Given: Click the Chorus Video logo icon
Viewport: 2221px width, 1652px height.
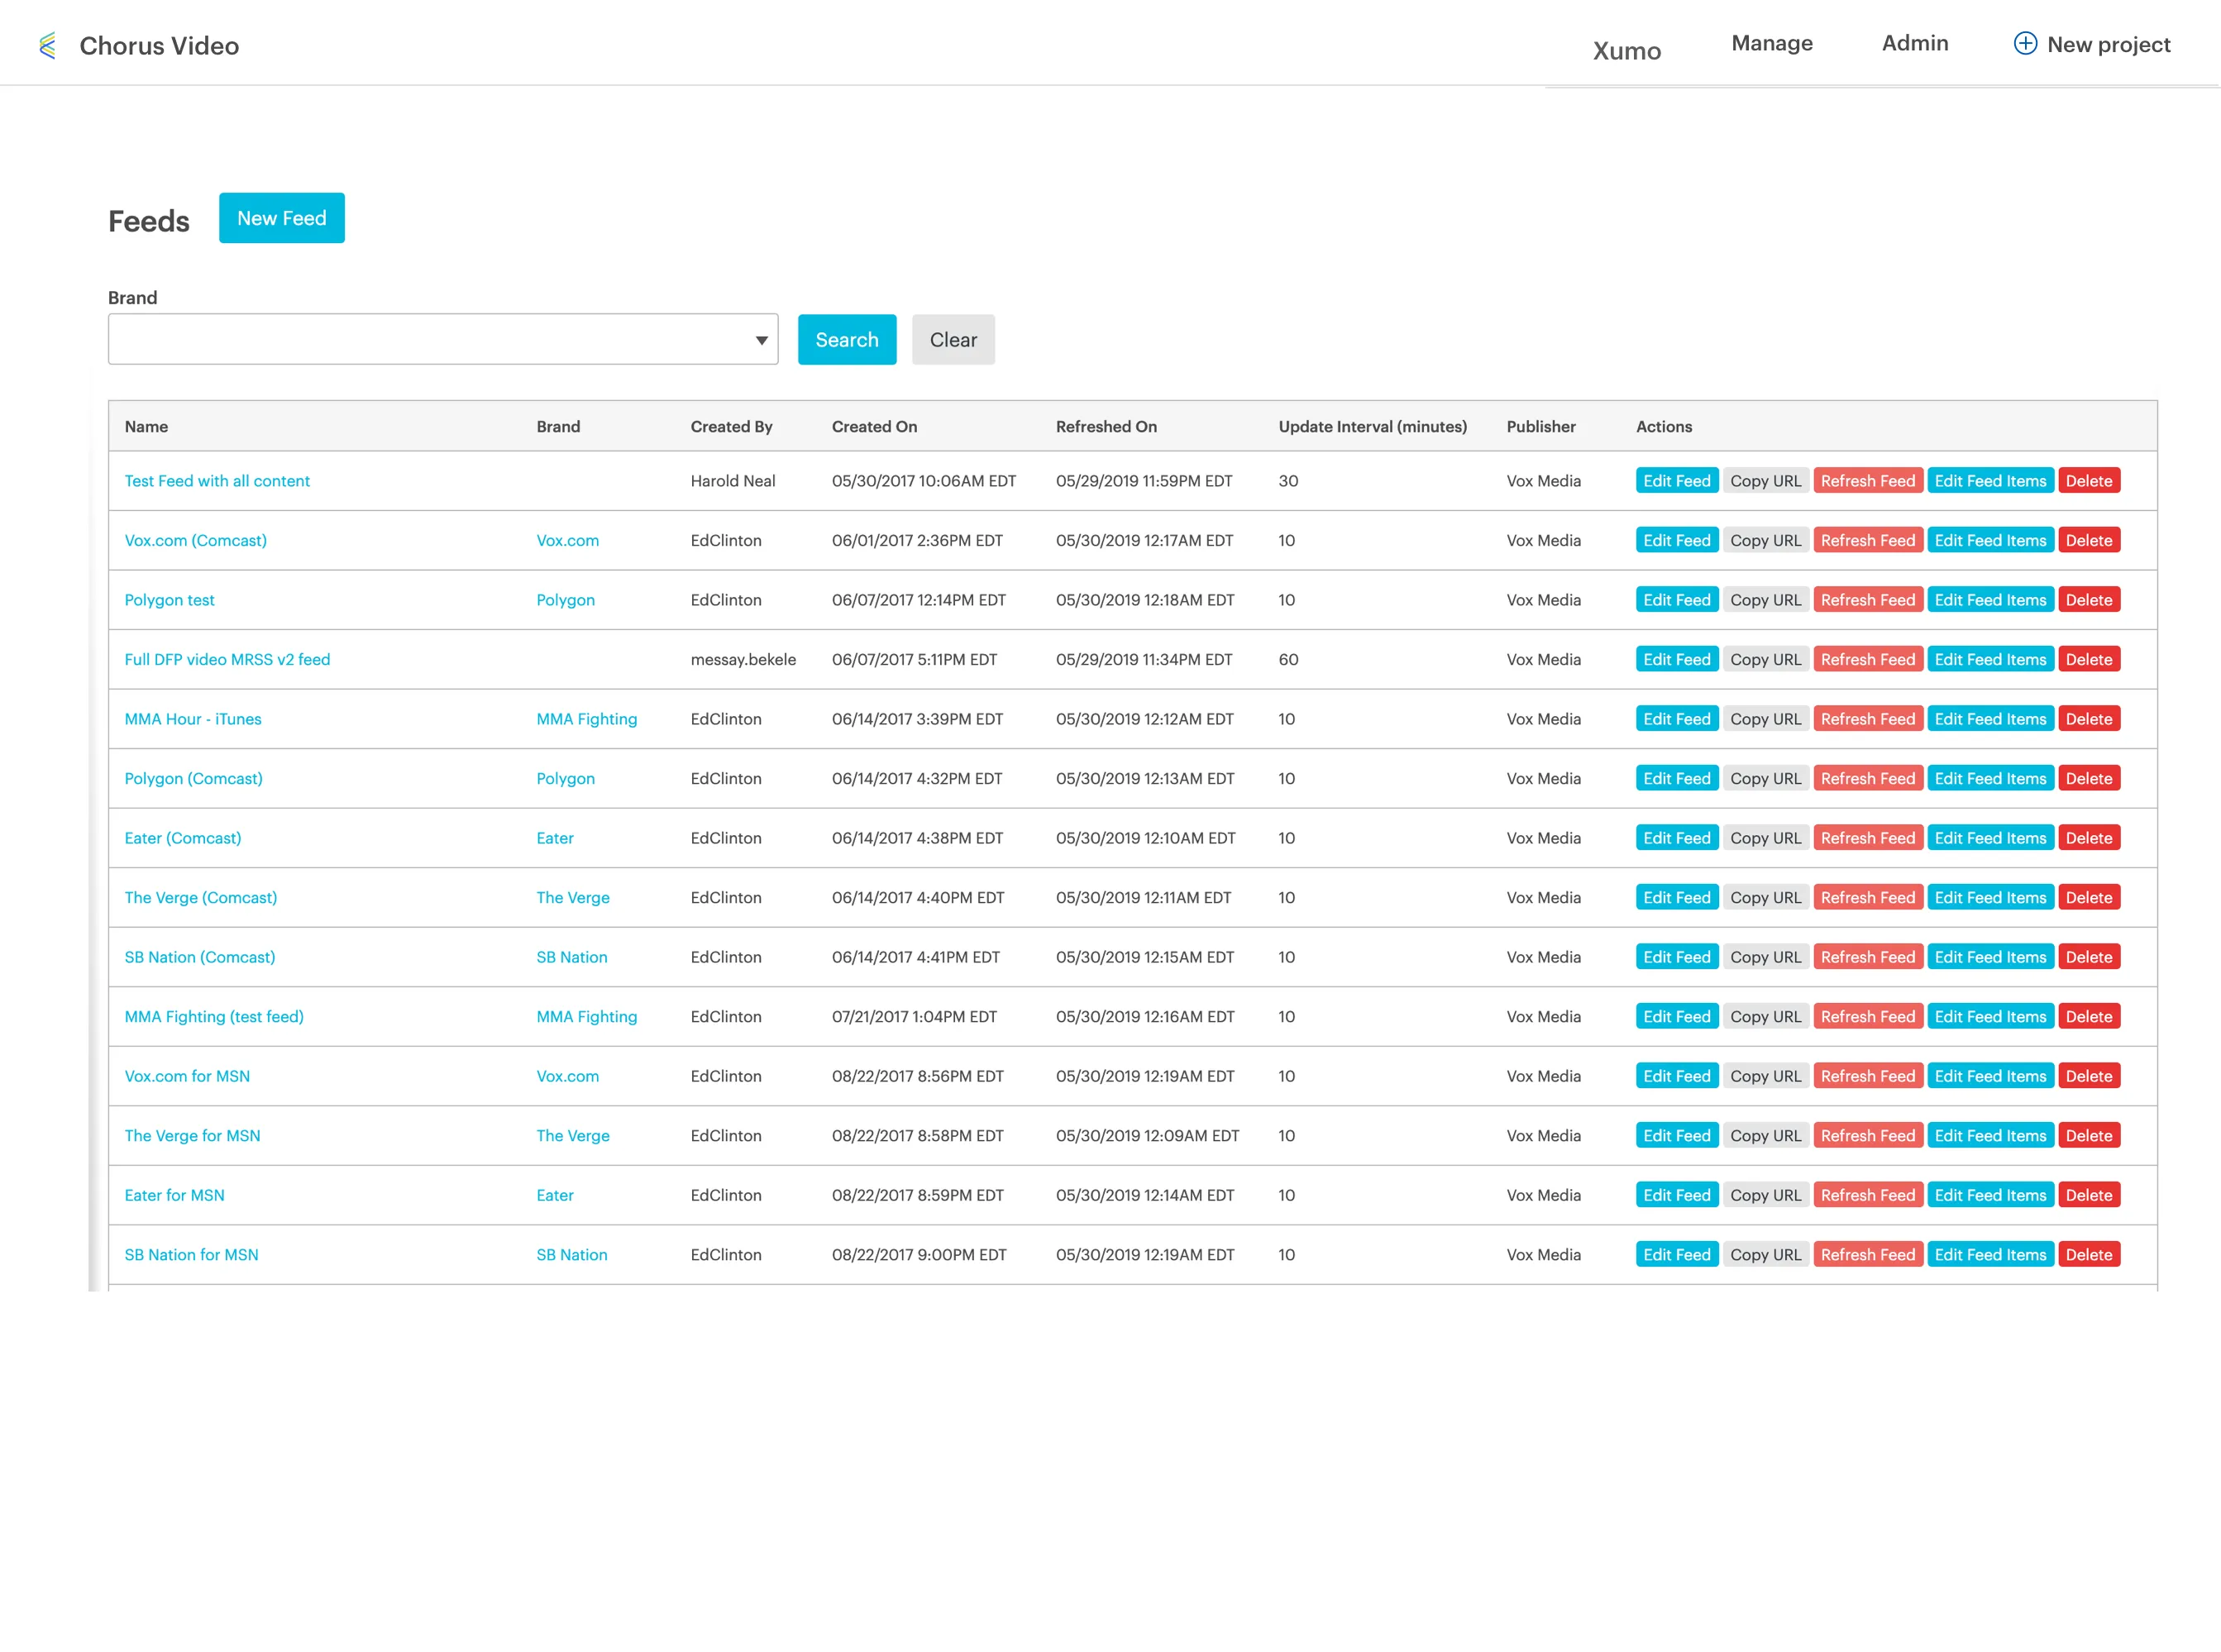Looking at the screenshot, I should (47, 46).
